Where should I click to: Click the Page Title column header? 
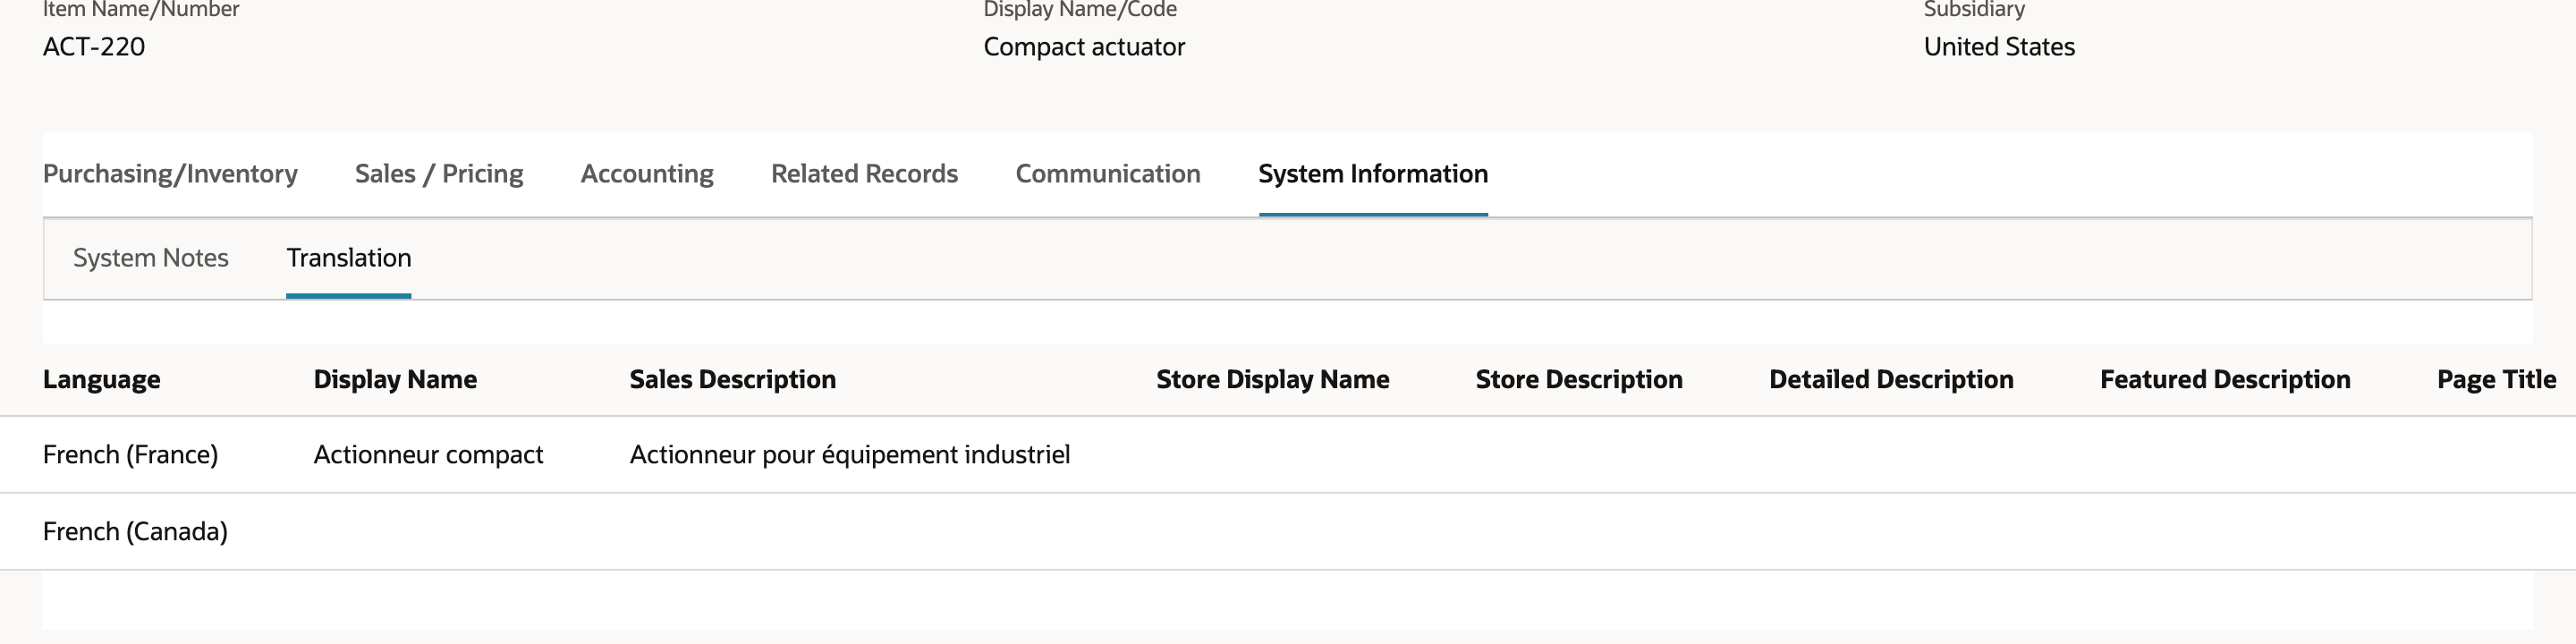[2497, 380]
